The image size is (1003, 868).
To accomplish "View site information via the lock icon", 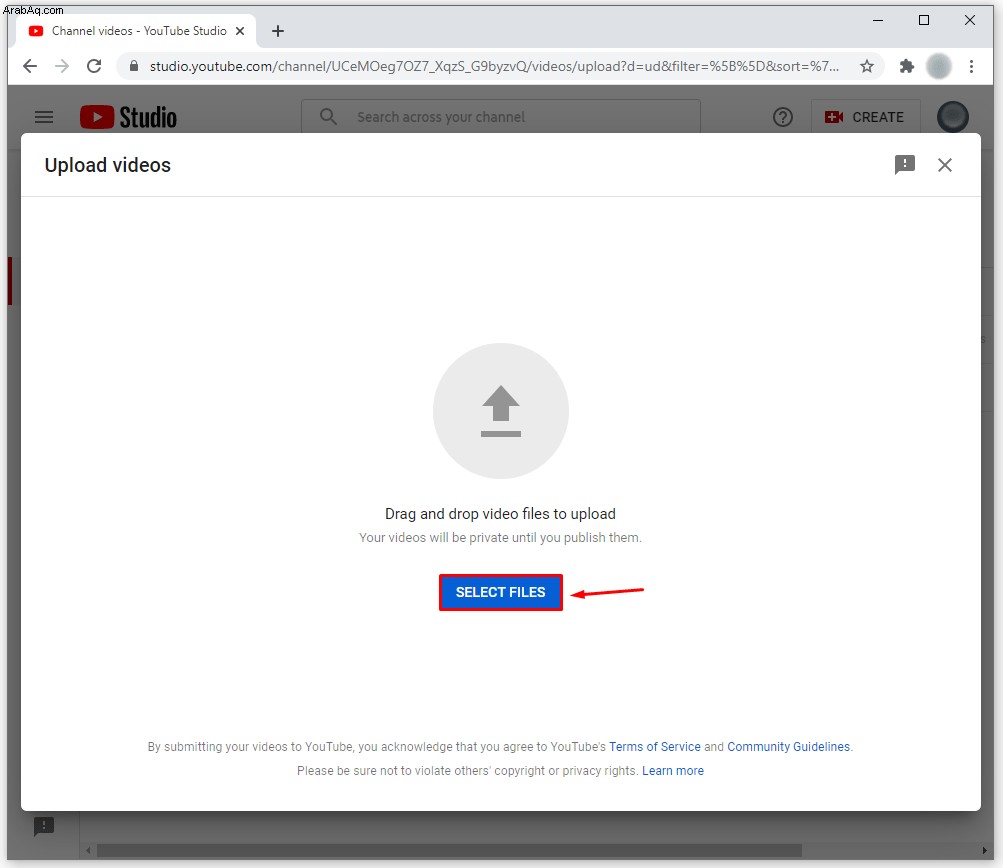I will click(x=134, y=66).
